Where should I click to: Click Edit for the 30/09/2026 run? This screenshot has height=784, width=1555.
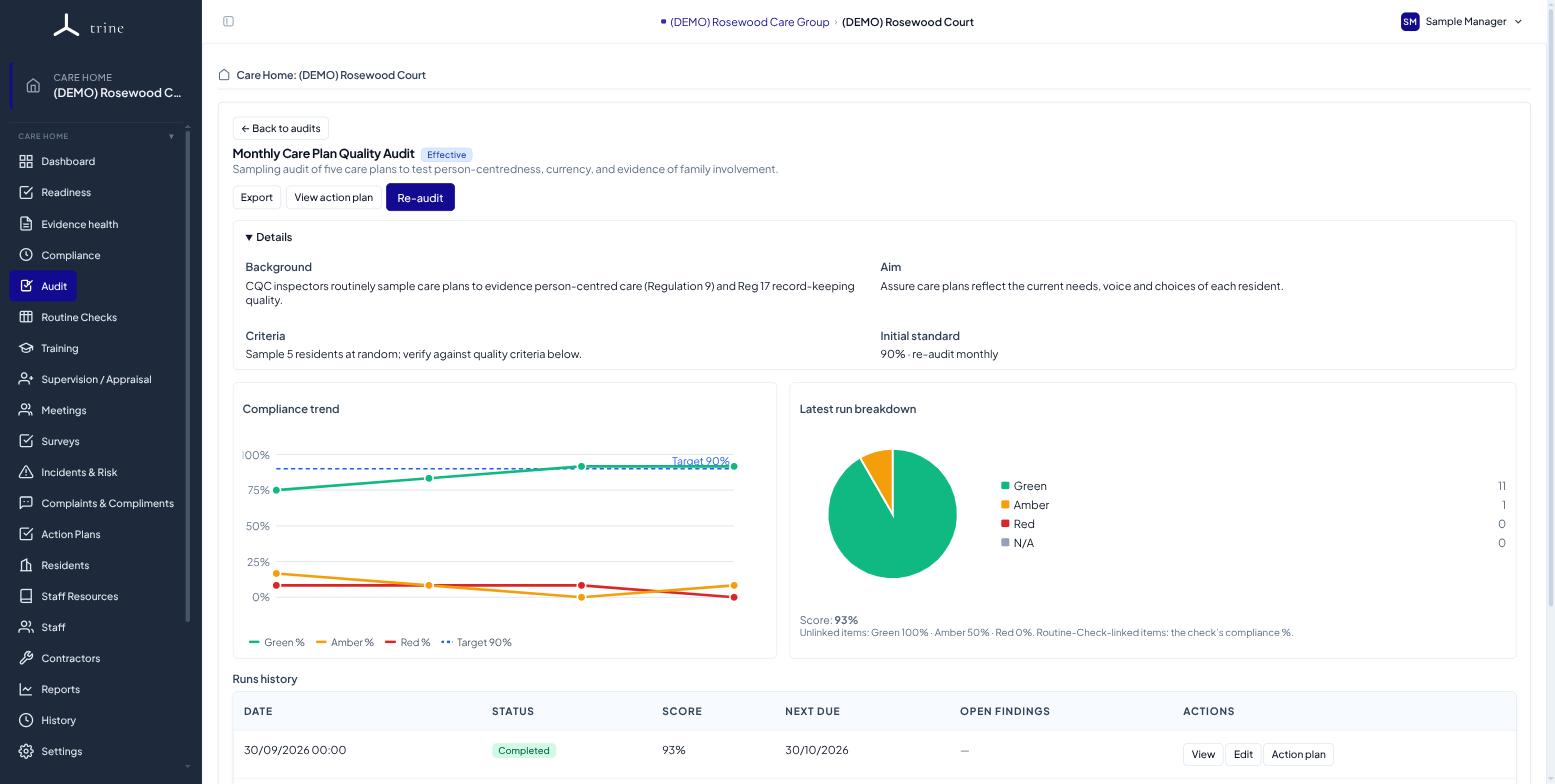pyautogui.click(x=1243, y=754)
